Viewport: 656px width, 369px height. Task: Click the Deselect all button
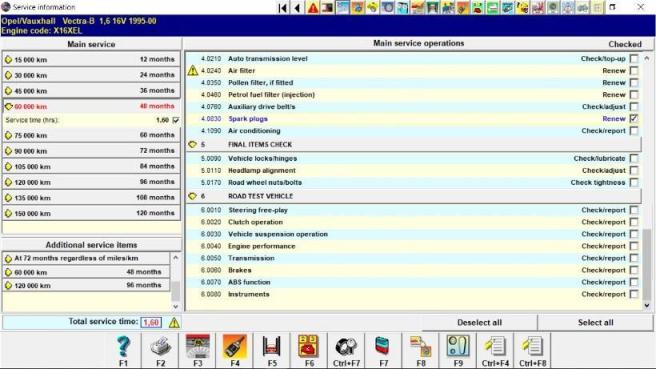[479, 323]
